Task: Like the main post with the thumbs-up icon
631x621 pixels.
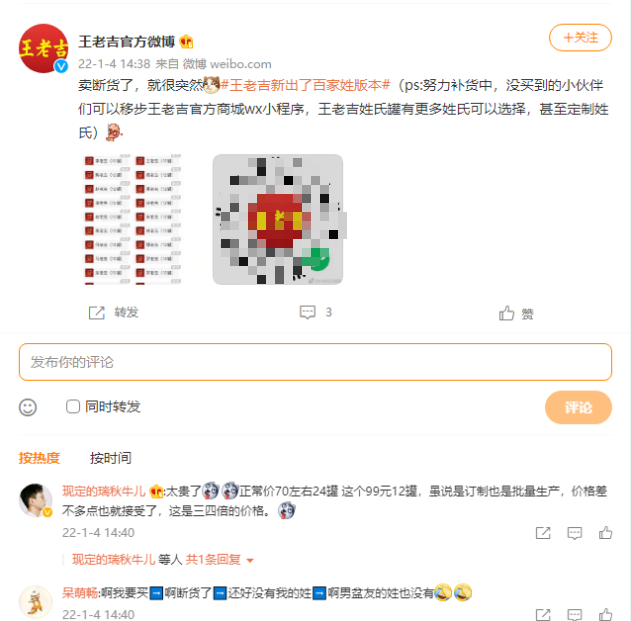Action: click(x=506, y=313)
